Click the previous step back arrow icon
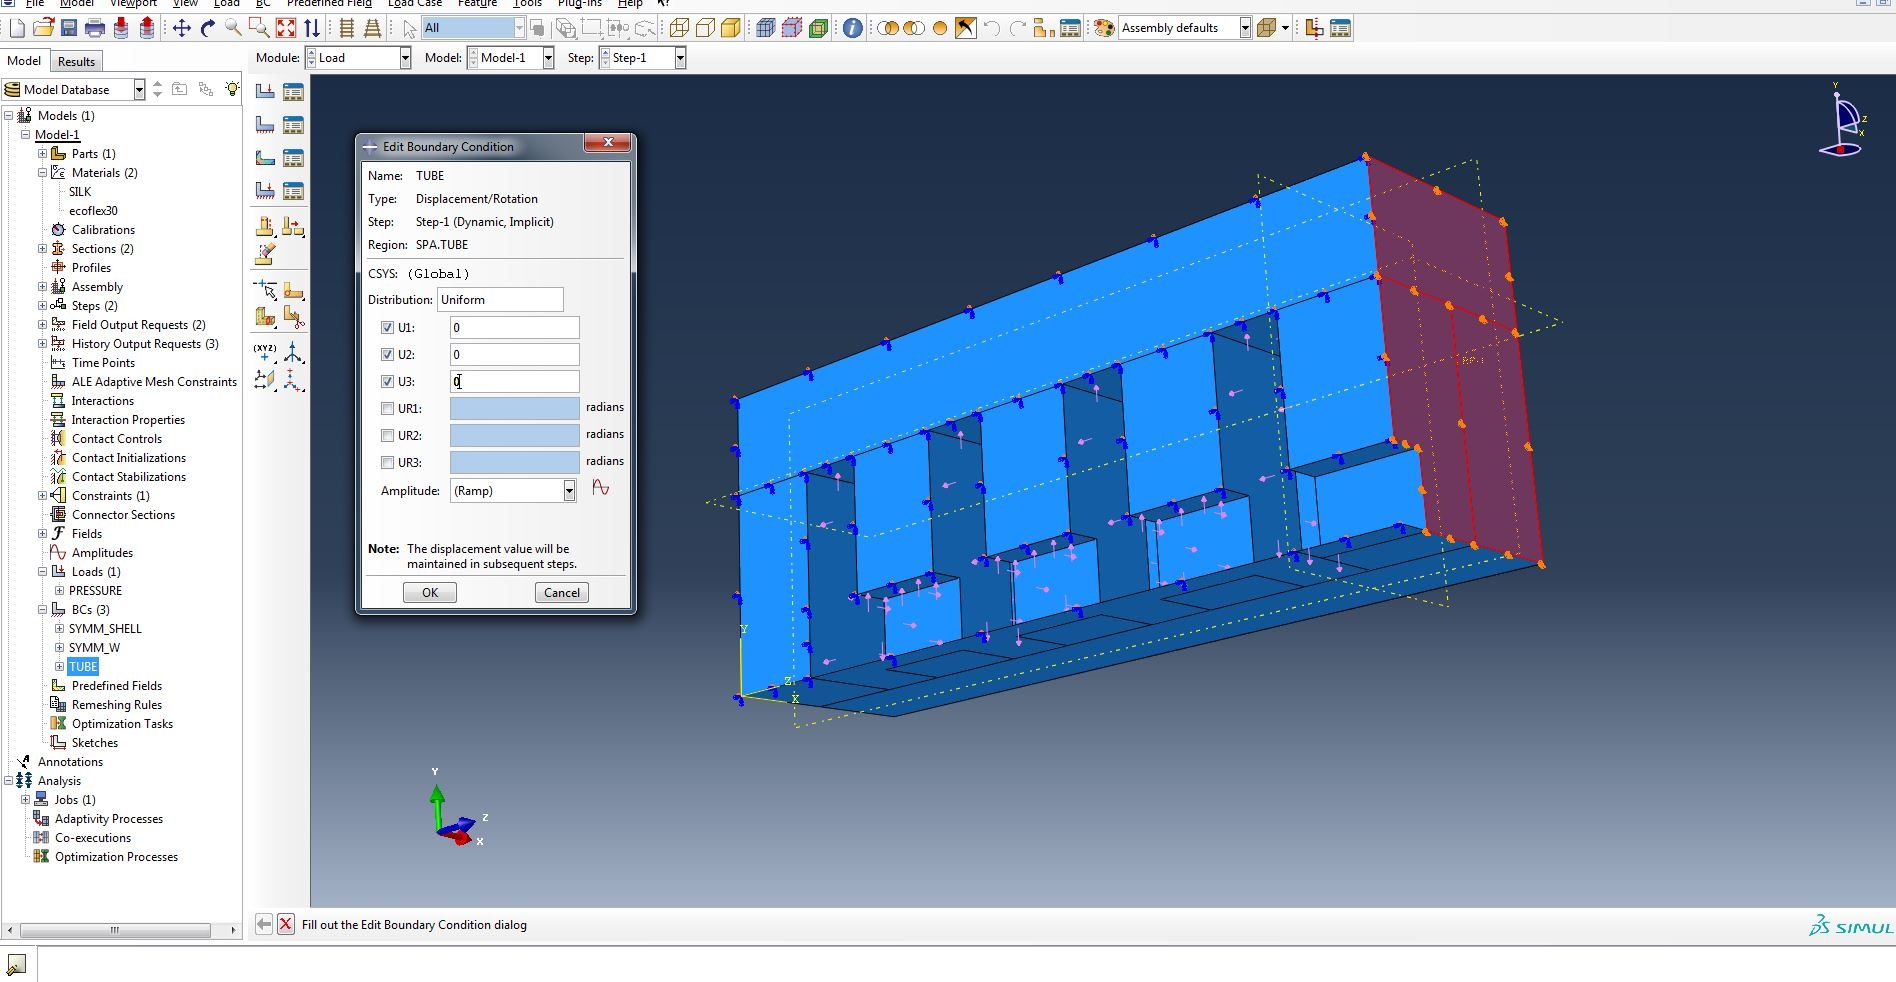This screenshot has width=1896, height=982. point(263,924)
